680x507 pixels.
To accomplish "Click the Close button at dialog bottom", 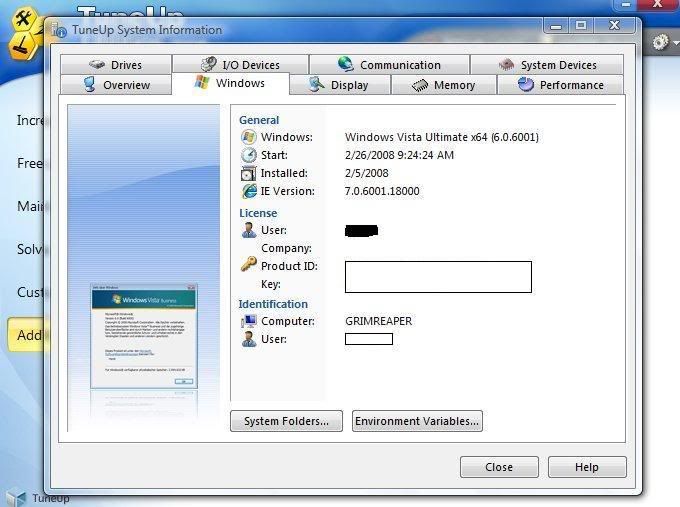I will [x=499, y=467].
